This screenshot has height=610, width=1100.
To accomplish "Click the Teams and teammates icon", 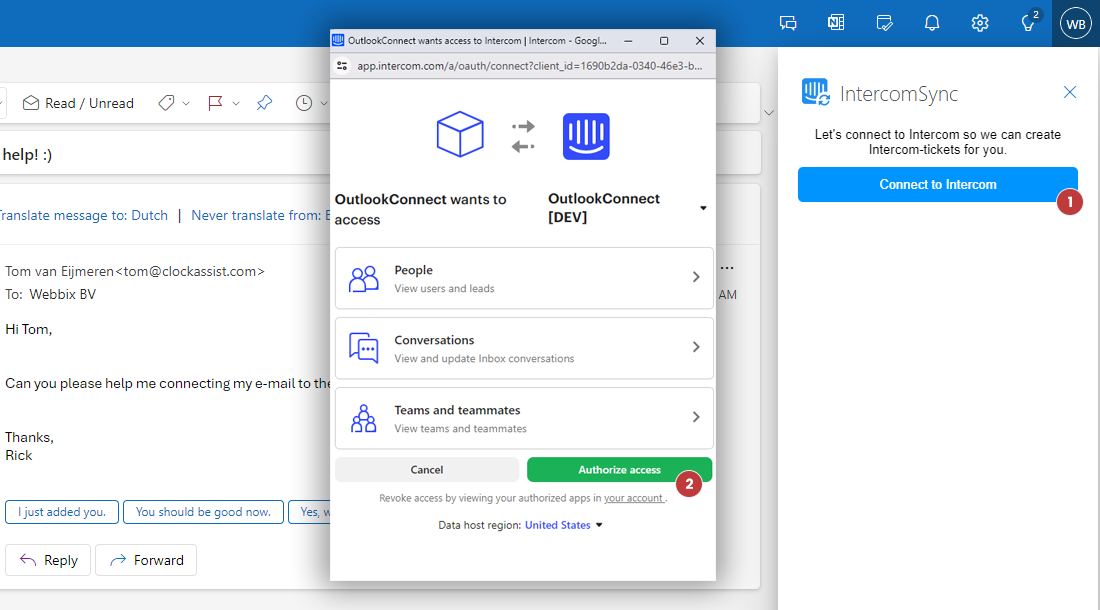I will [363, 419].
